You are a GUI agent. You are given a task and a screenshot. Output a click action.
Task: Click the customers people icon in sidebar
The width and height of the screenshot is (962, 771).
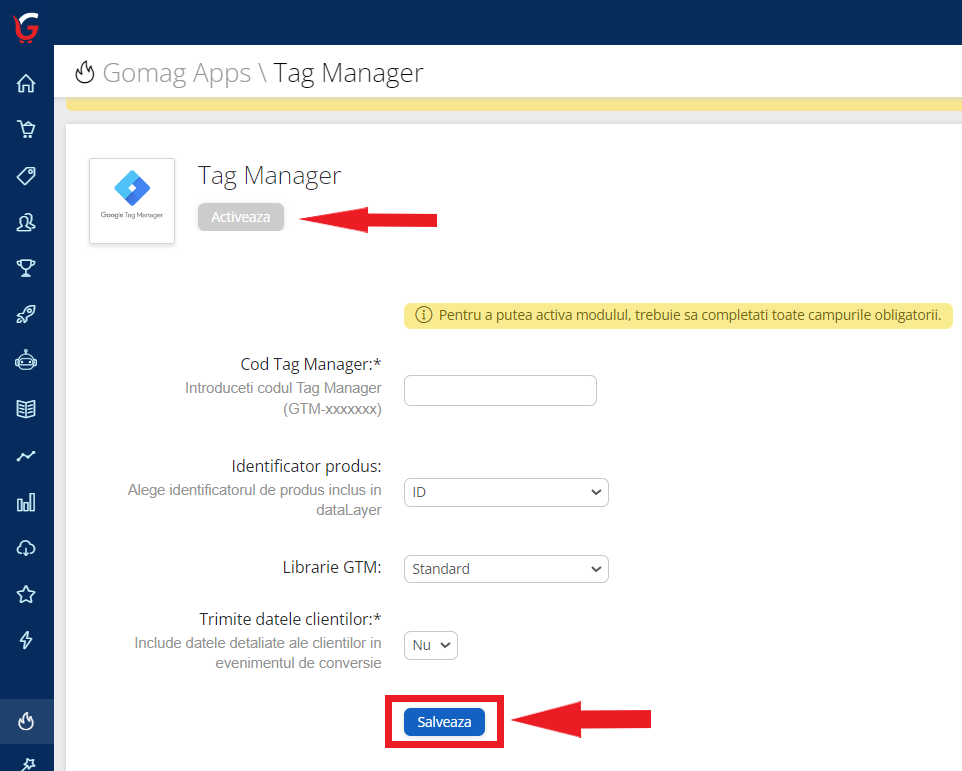coord(26,221)
